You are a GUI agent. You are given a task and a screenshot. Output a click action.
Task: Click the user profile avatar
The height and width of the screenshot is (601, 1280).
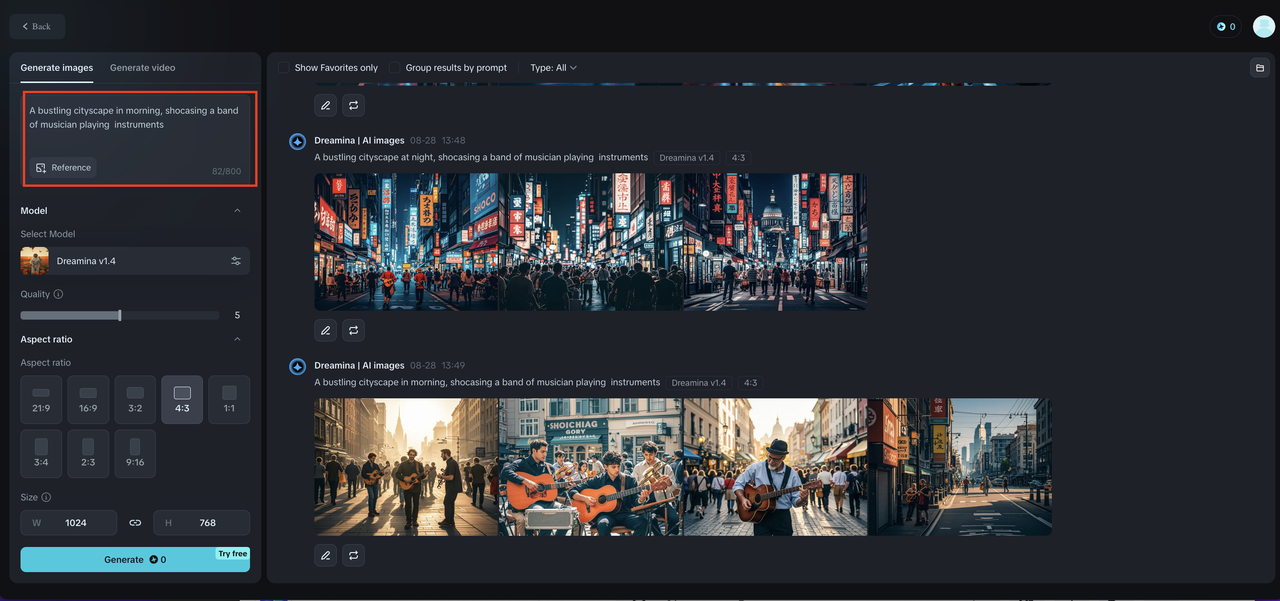1263,27
